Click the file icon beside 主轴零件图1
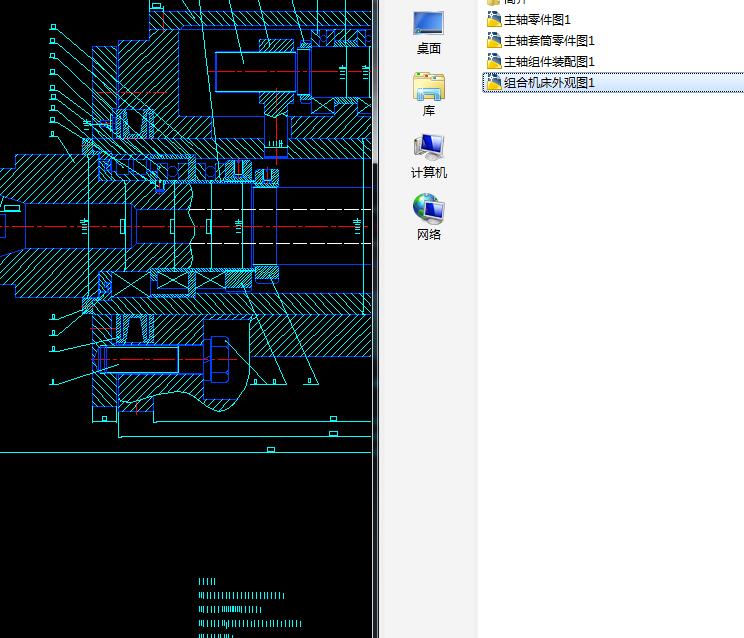The image size is (744, 638). click(x=494, y=19)
